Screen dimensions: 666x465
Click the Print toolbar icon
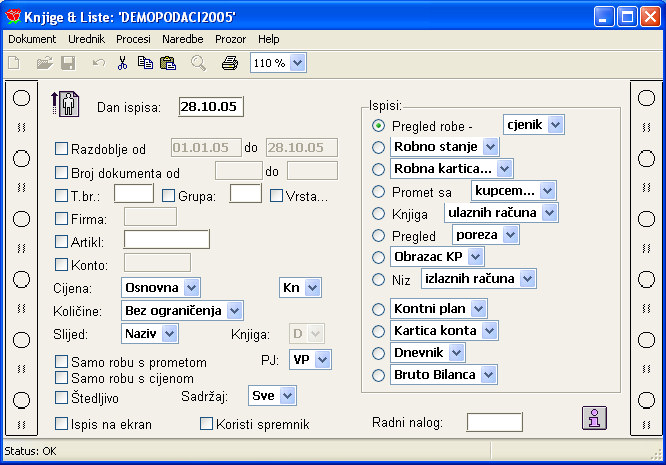point(229,63)
